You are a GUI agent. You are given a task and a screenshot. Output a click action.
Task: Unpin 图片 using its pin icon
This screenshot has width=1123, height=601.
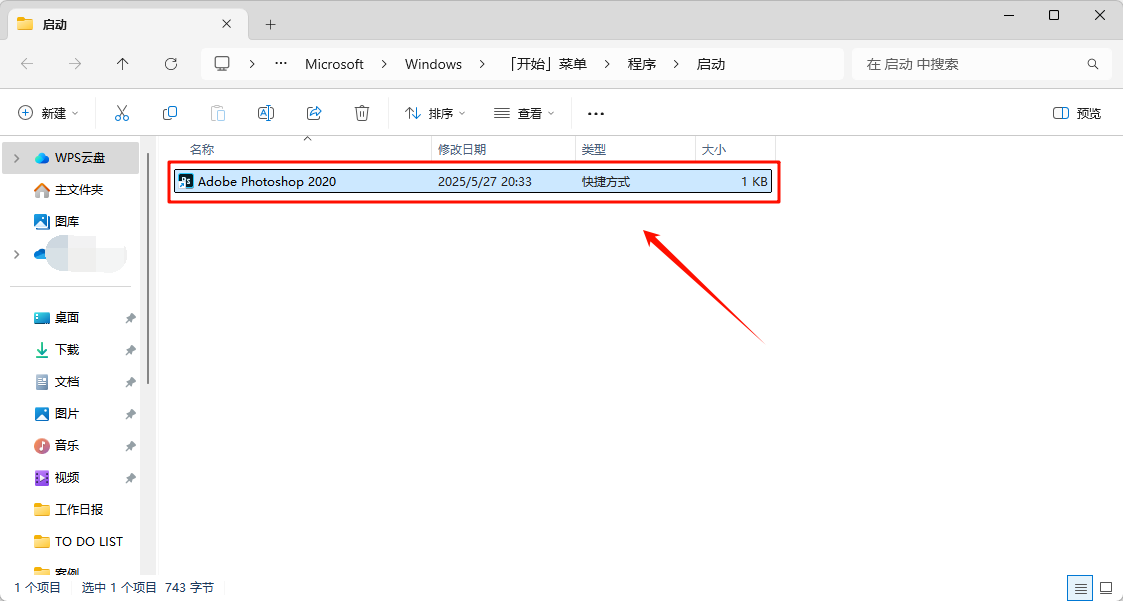130,414
